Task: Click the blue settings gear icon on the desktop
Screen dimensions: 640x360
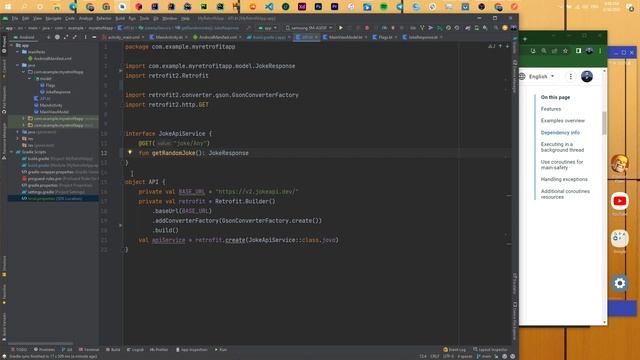Action: tap(620, 283)
